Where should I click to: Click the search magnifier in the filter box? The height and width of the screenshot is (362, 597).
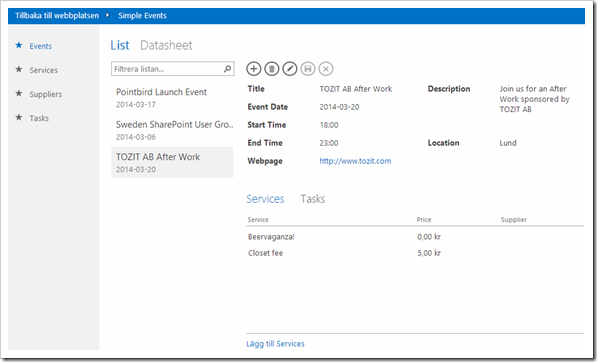click(227, 69)
